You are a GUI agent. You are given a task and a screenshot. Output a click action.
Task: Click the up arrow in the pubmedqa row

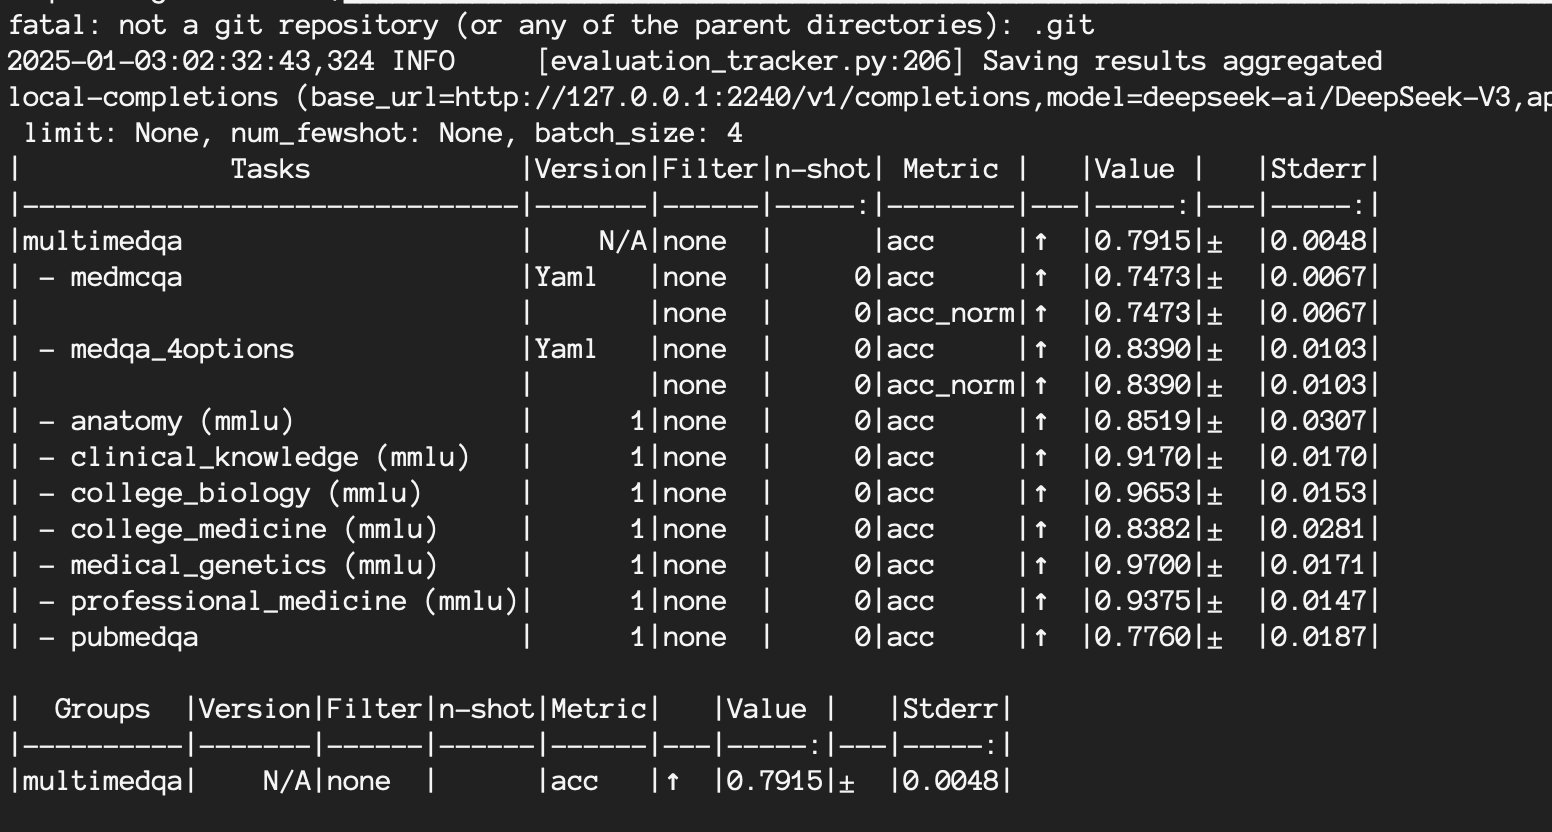click(1040, 637)
